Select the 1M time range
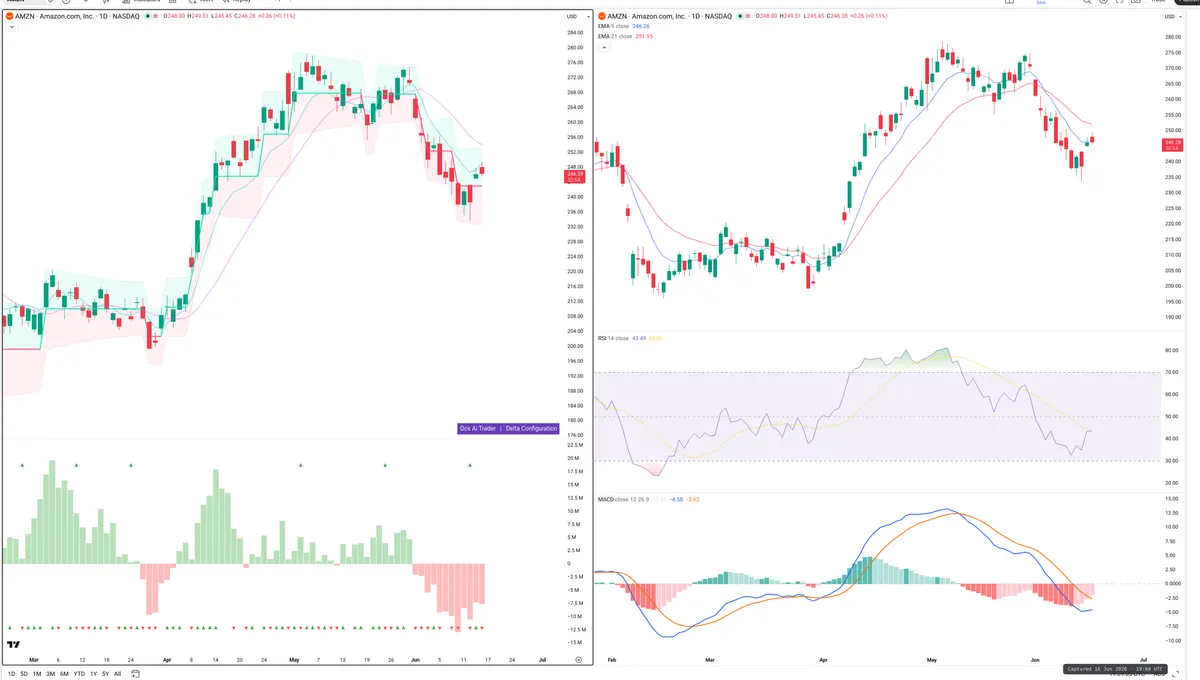Viewport: 1200px width, 680px height. 37,674
